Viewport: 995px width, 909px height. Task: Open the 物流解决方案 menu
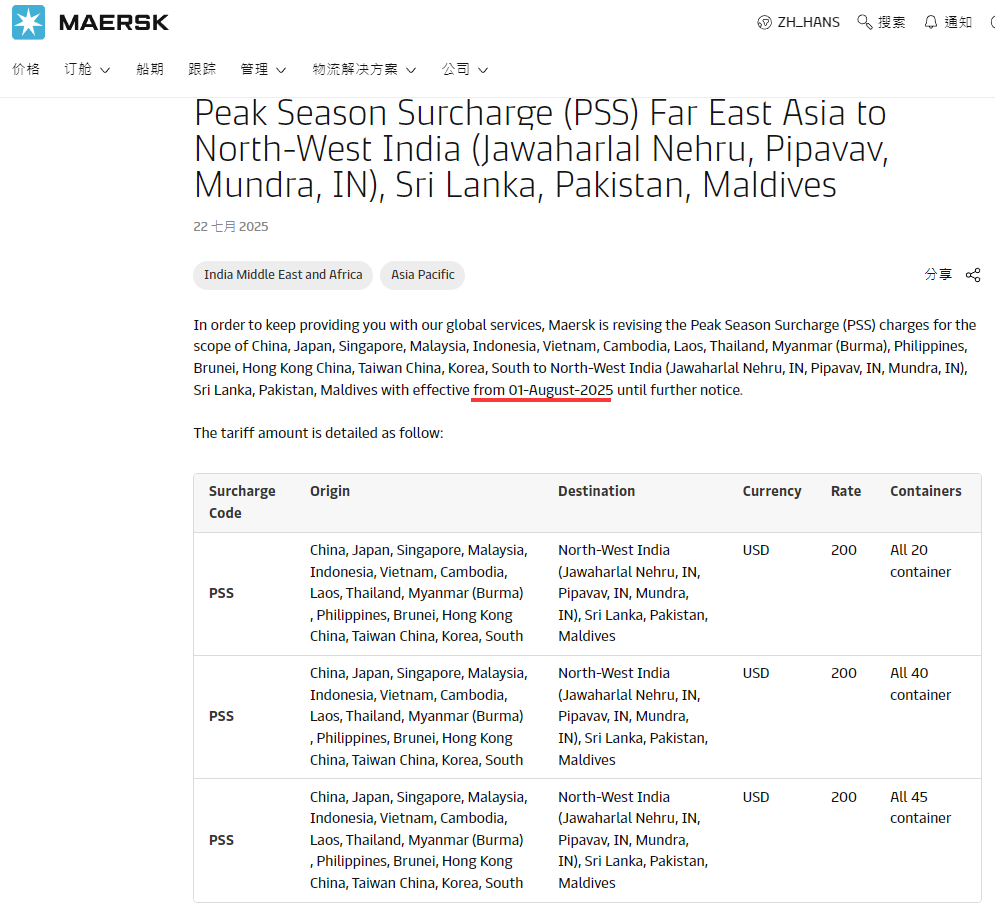(355, 69)
